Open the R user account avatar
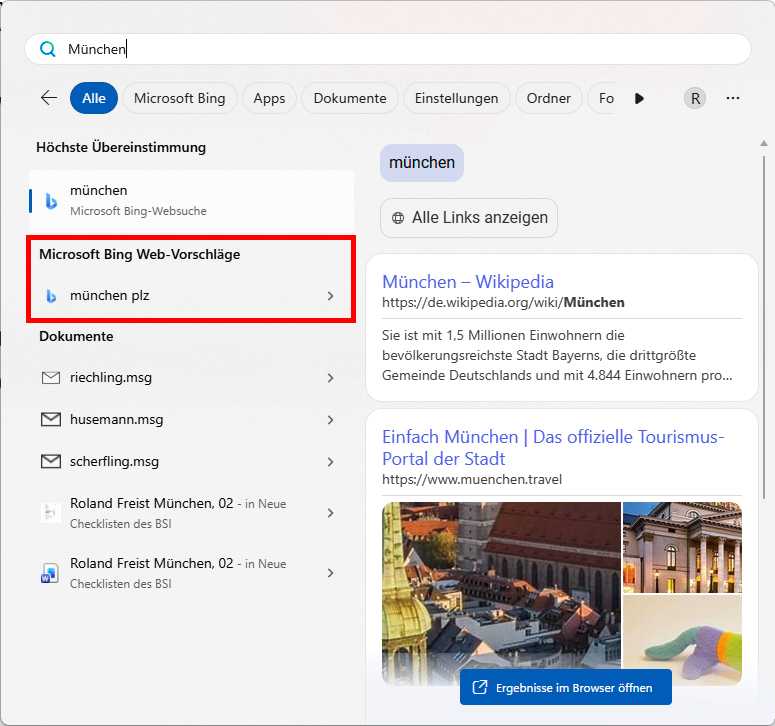 click(695, 98)
